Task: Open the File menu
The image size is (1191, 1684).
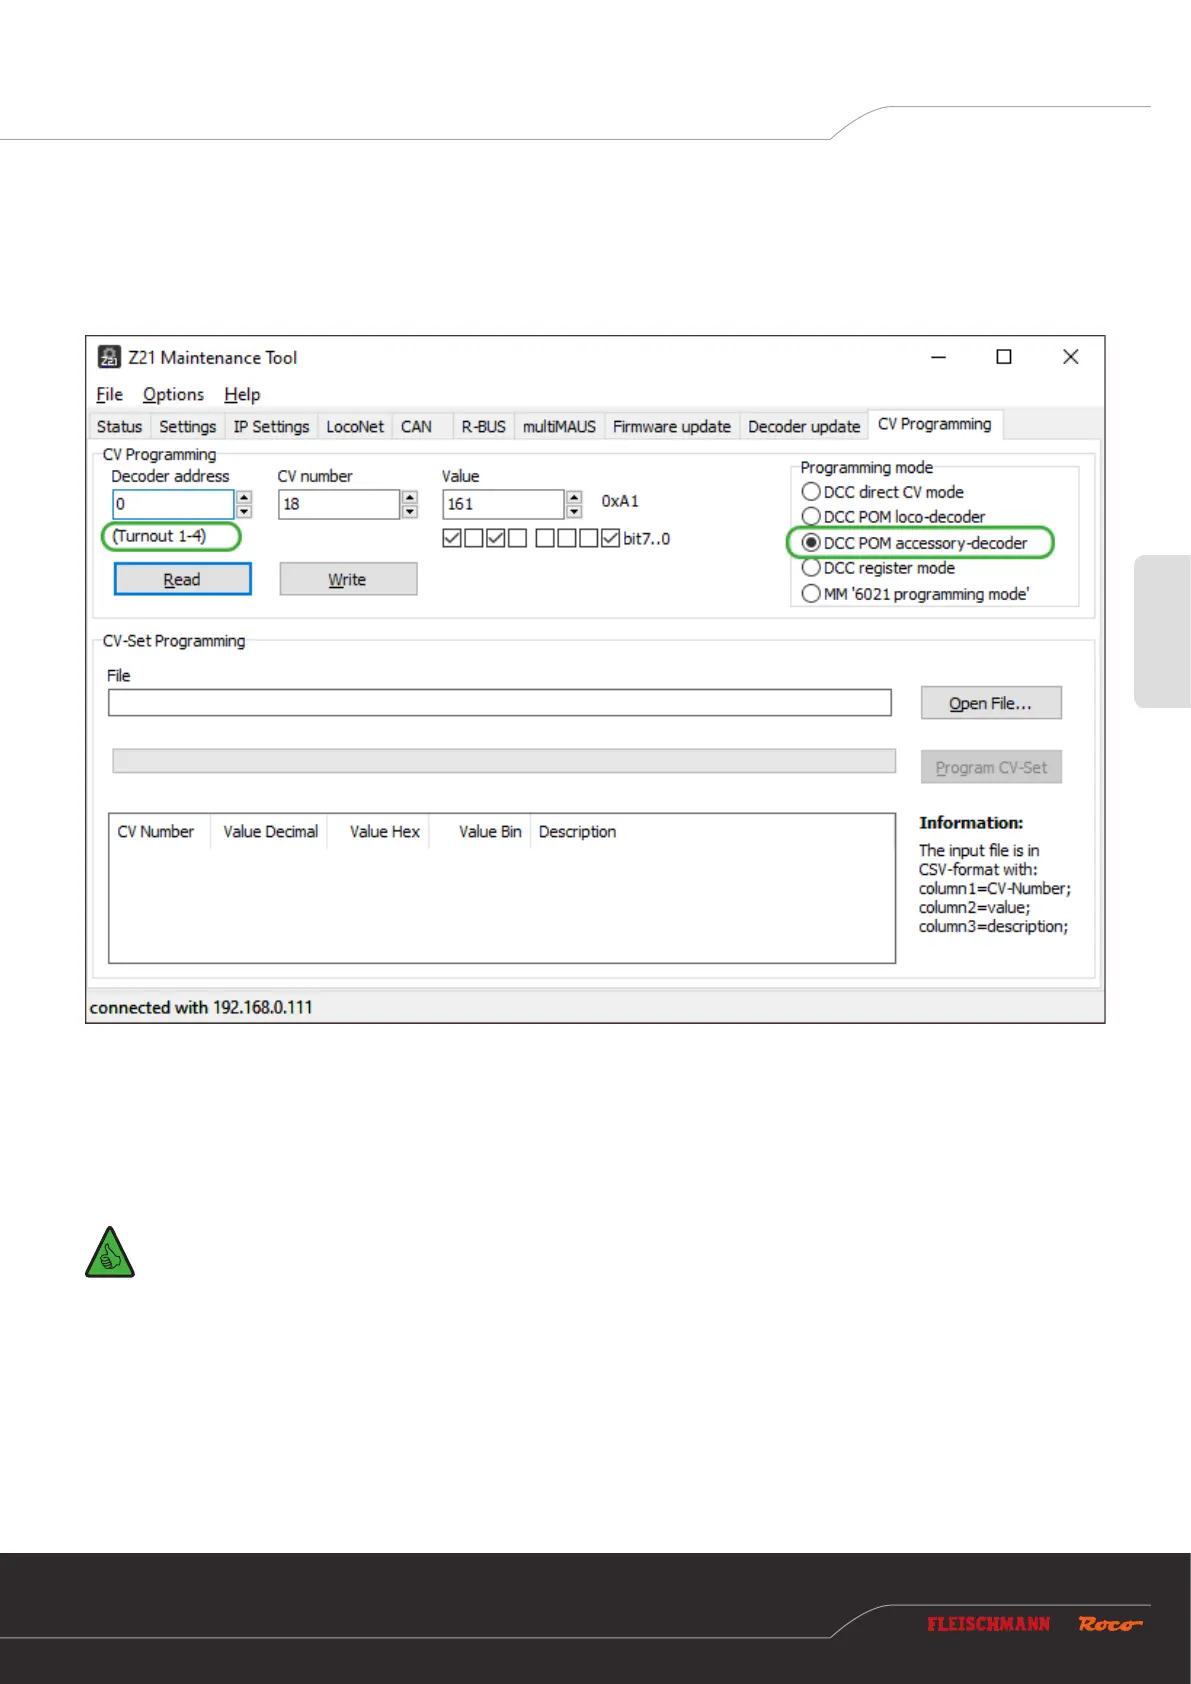Action: [109, 394]
